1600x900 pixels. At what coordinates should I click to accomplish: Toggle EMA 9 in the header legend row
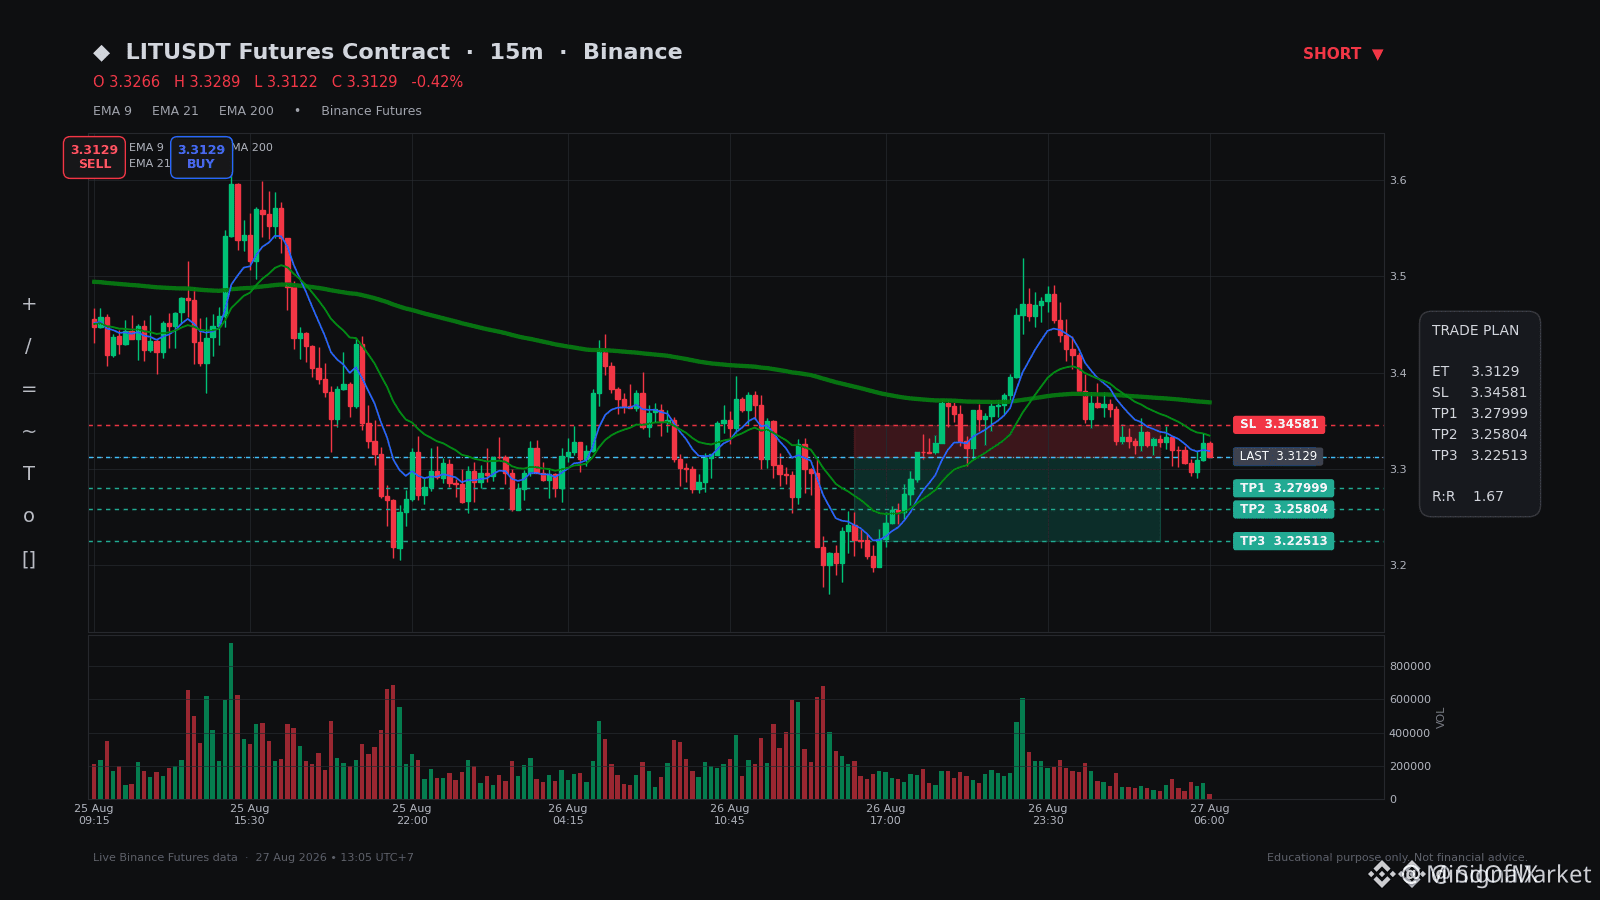pyautogui.click(x=112, y=111)
